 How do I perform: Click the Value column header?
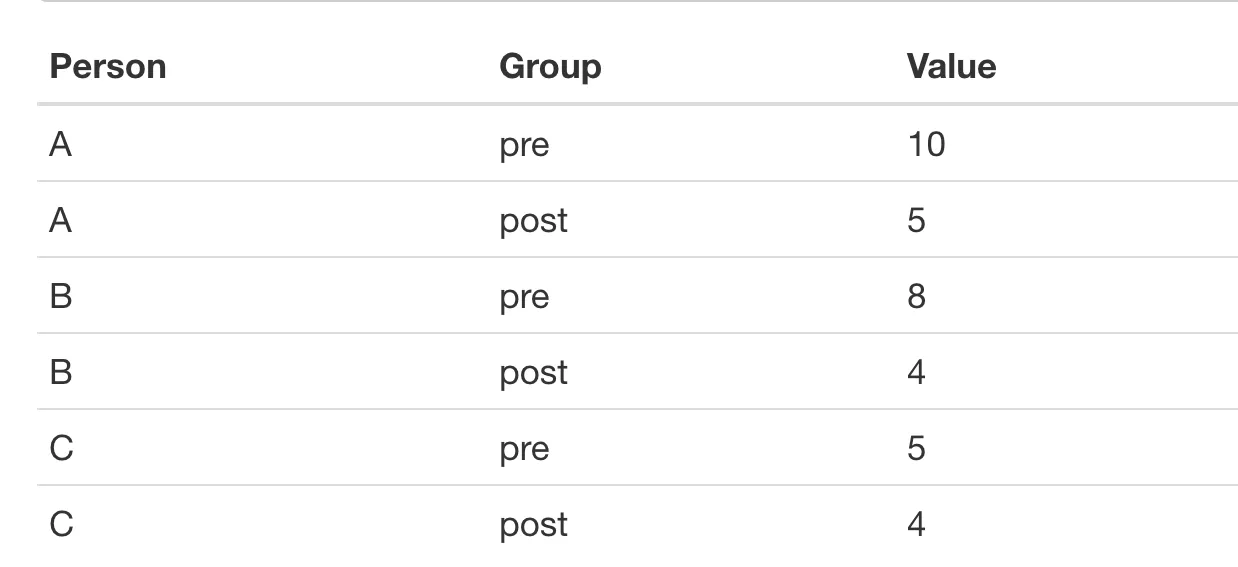(x=951, y=67)
